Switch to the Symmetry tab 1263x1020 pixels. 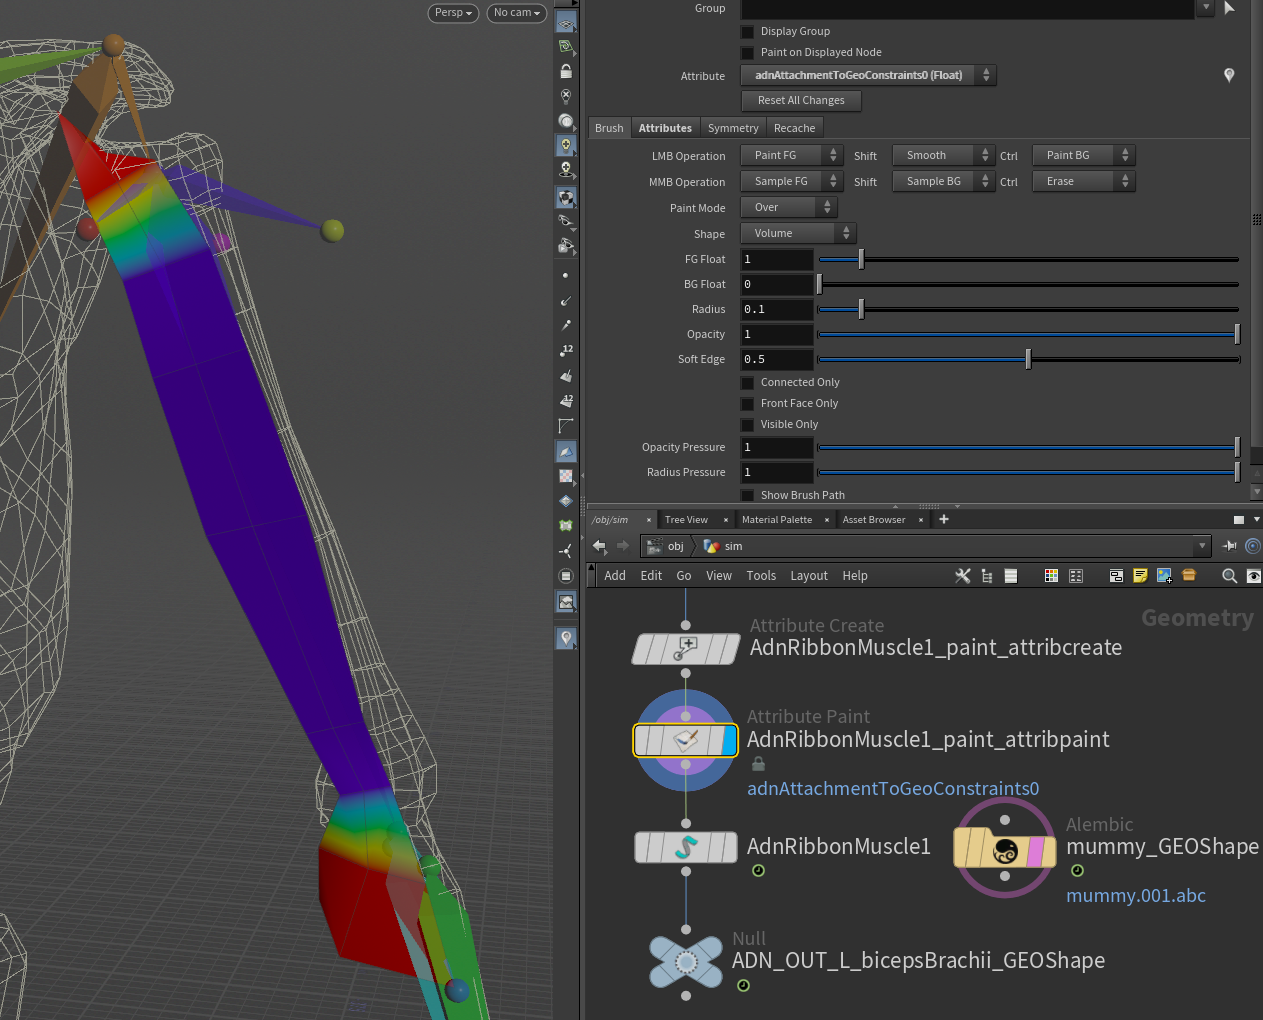(x=733, y=127)
